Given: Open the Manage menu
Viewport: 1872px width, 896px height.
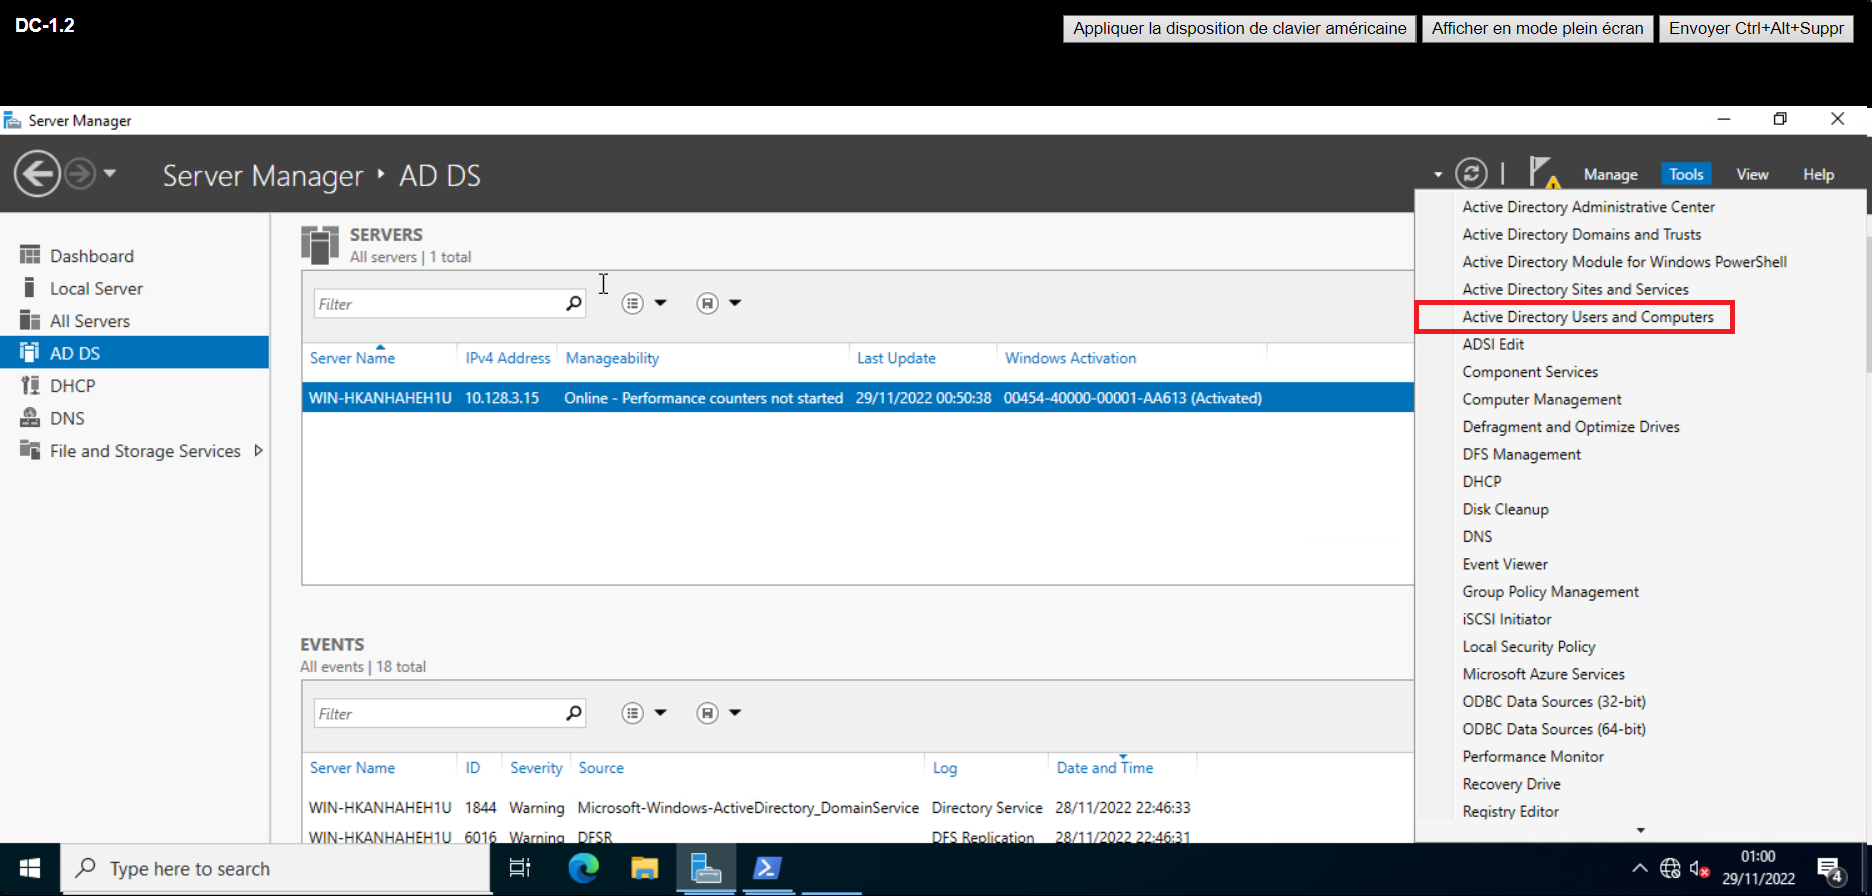Looking at the screenshot, I should (x=1610, y=174).
